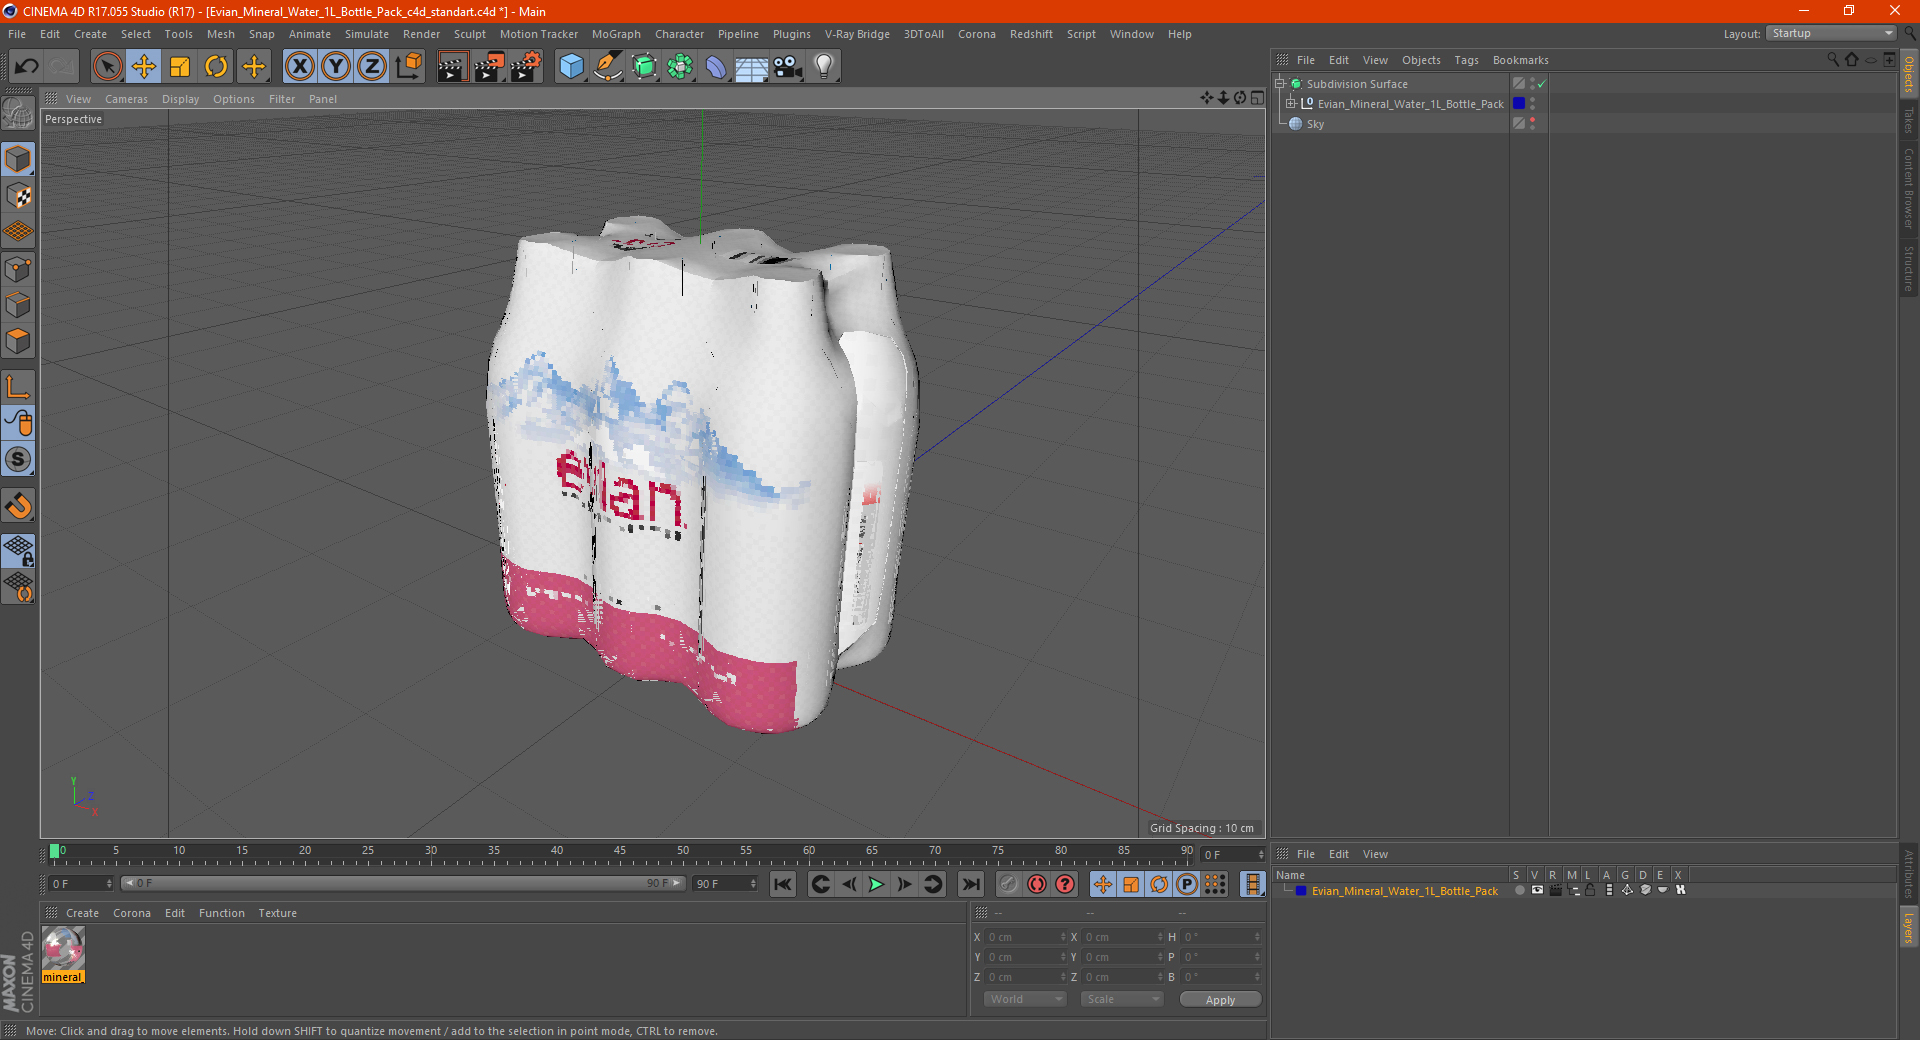Open the Bend deformer icon

pos(717,67)
